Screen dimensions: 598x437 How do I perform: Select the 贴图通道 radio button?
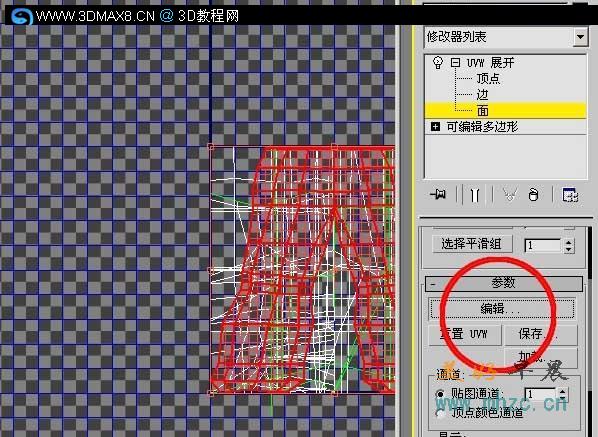pyautogui.click(x=441, y=394)
